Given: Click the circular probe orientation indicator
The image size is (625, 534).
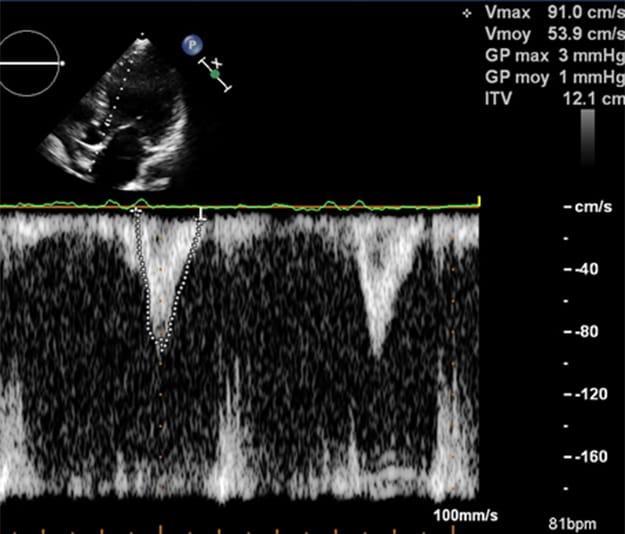Looking at the screenshot, I should (x=31, y=63).
